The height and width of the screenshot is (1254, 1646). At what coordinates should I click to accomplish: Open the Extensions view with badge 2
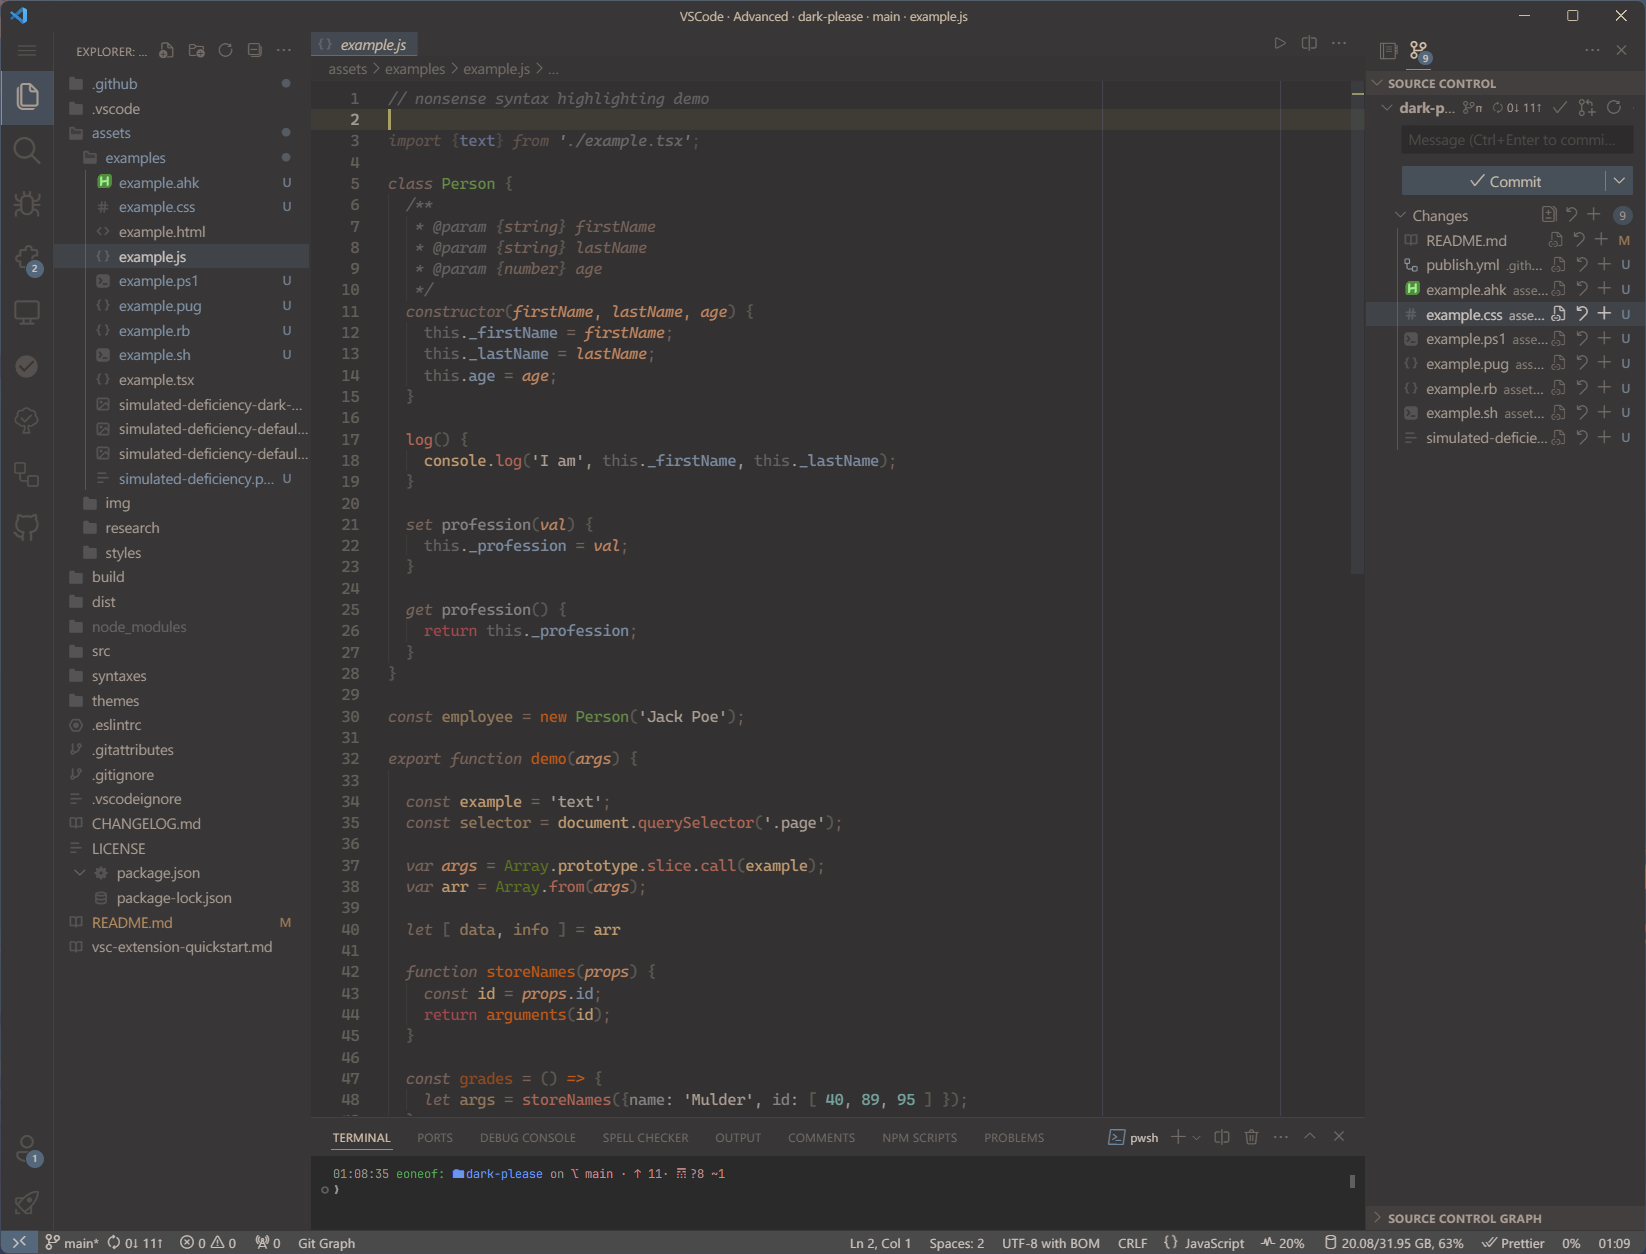pyautogui.click(x=27, y=259)
